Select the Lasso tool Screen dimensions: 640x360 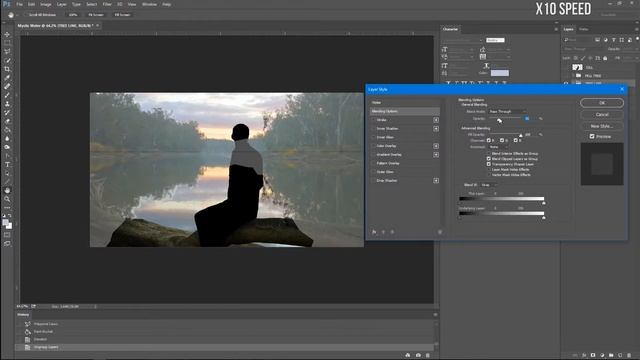pyautogui.click(x=7, y=51)
